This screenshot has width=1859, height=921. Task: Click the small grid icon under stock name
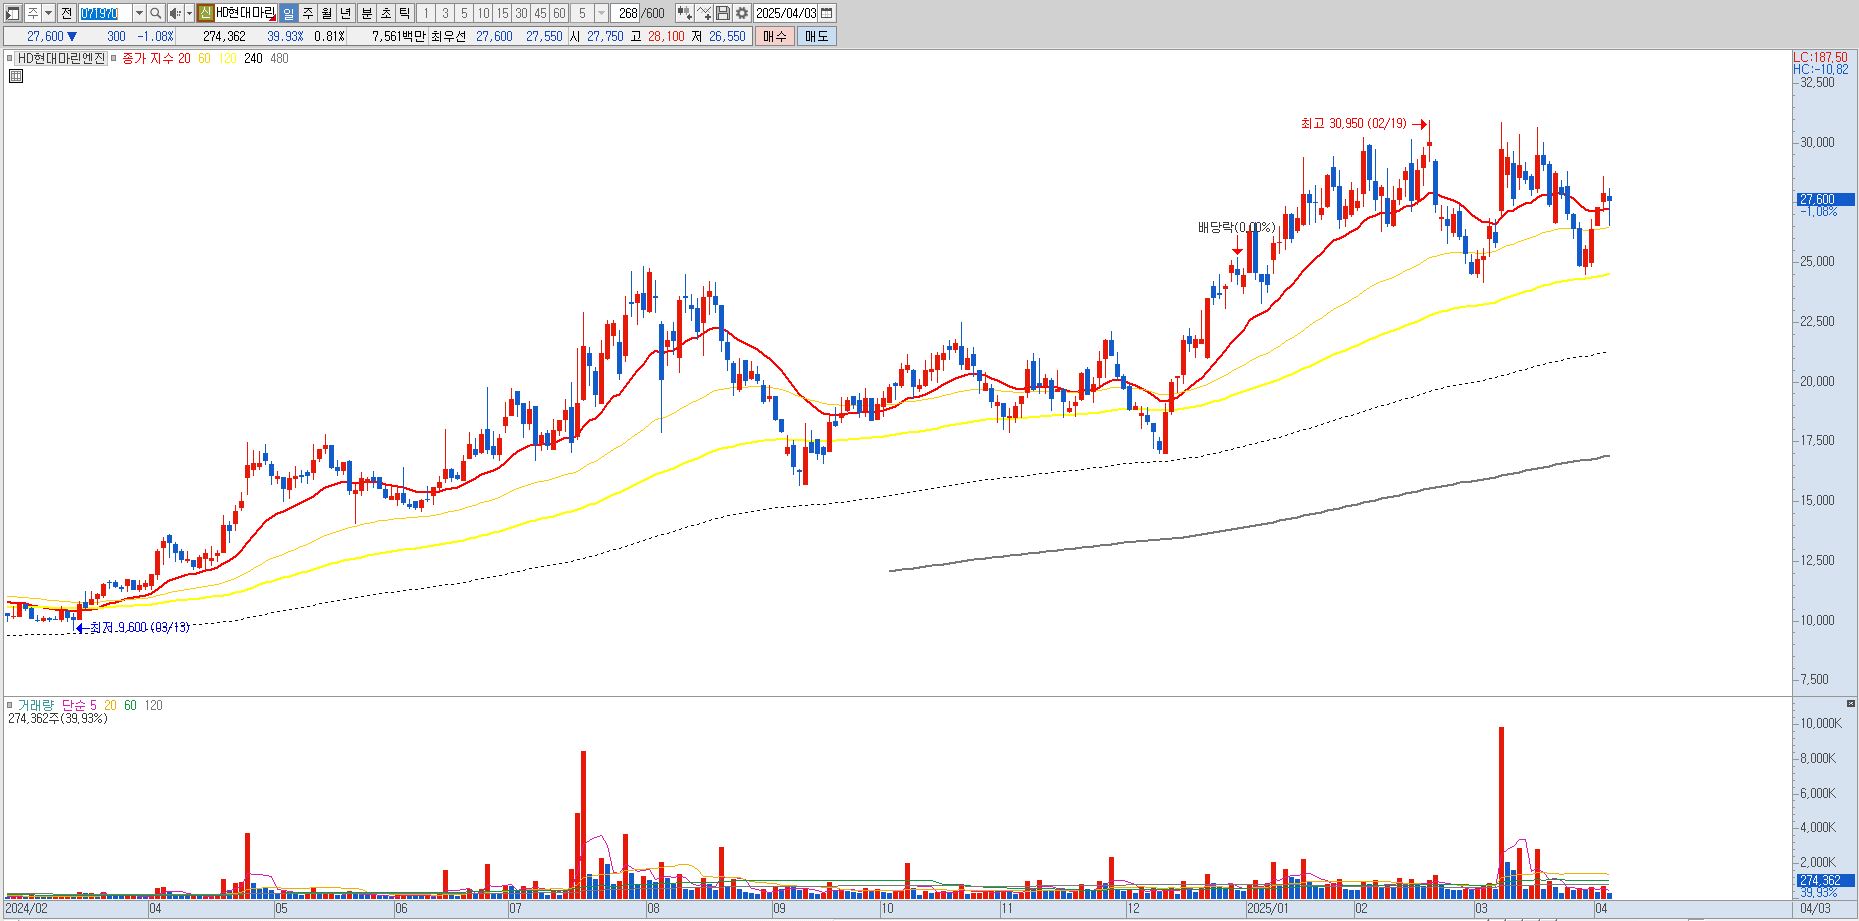point(15,75)
